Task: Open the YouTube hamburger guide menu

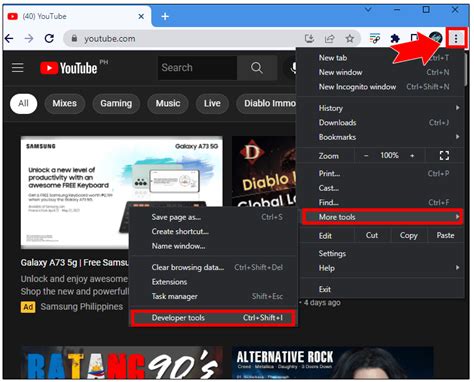Action: [18, 68]
